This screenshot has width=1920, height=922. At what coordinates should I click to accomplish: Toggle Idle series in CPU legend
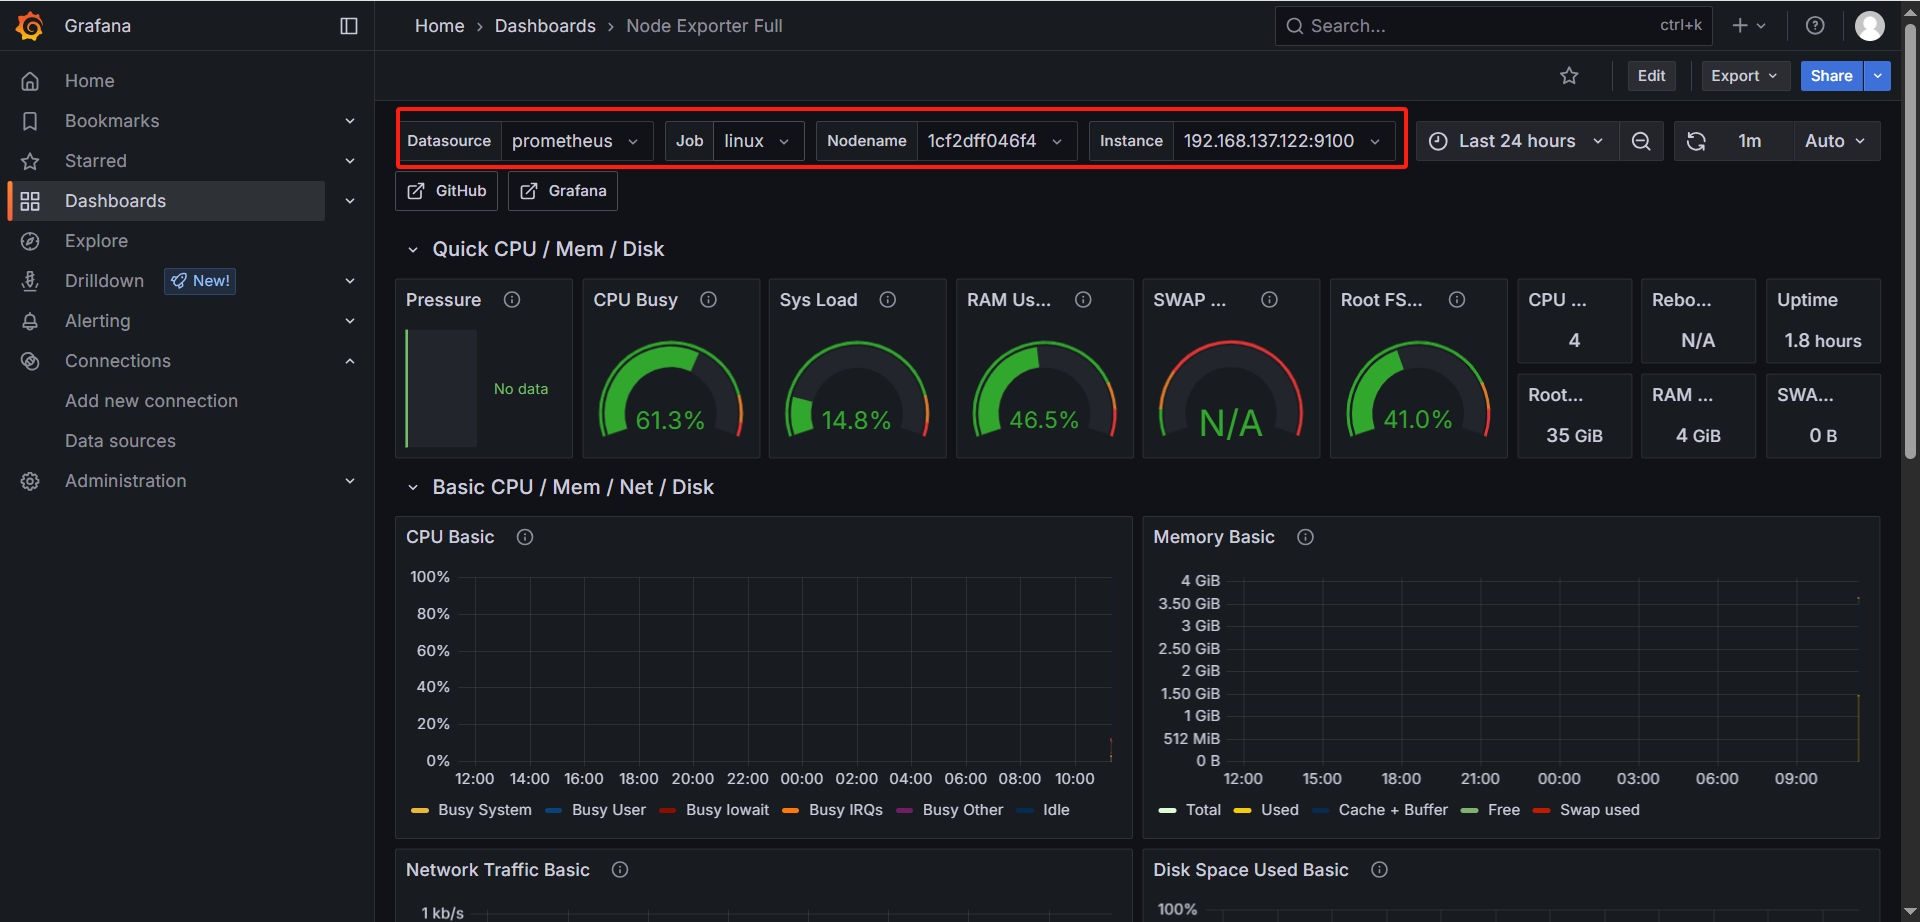[1055, 810]
